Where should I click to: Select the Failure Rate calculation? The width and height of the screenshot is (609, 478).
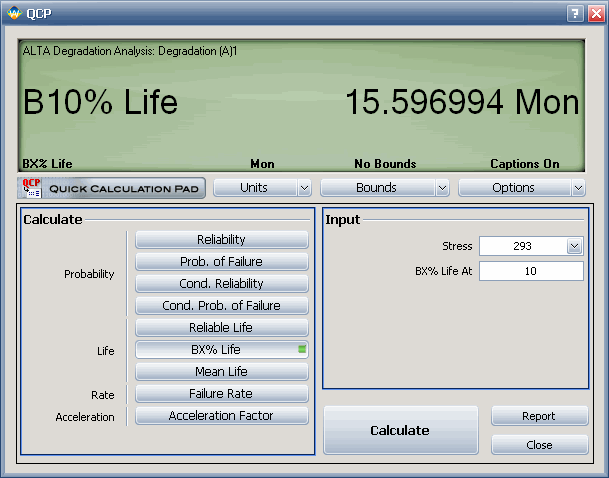221,394
